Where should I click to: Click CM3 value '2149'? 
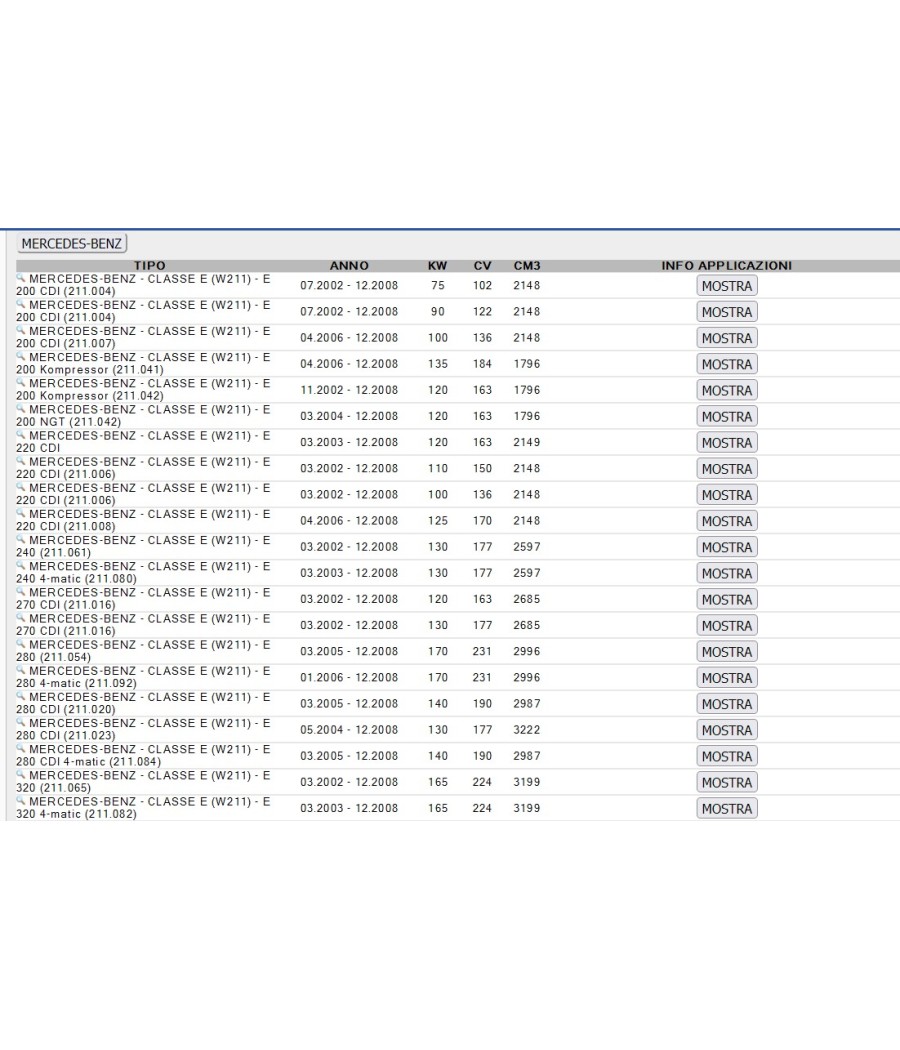click(x=527, y=442)
